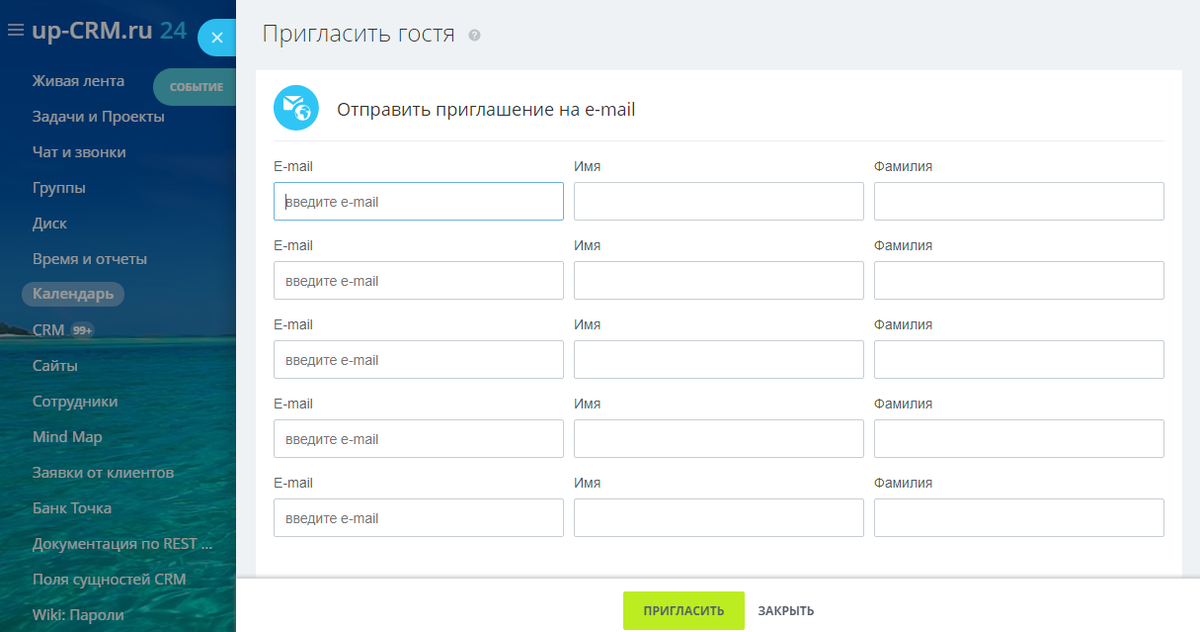Click the Пригласить гостя page title
The width and height of the screenshot is (1200, 632).
(x=358, y=34)
